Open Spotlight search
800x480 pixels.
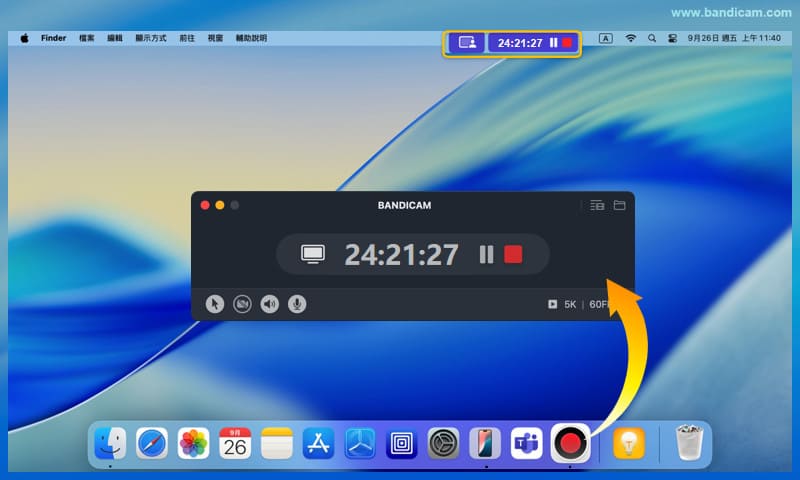click(x=652, y=38)
